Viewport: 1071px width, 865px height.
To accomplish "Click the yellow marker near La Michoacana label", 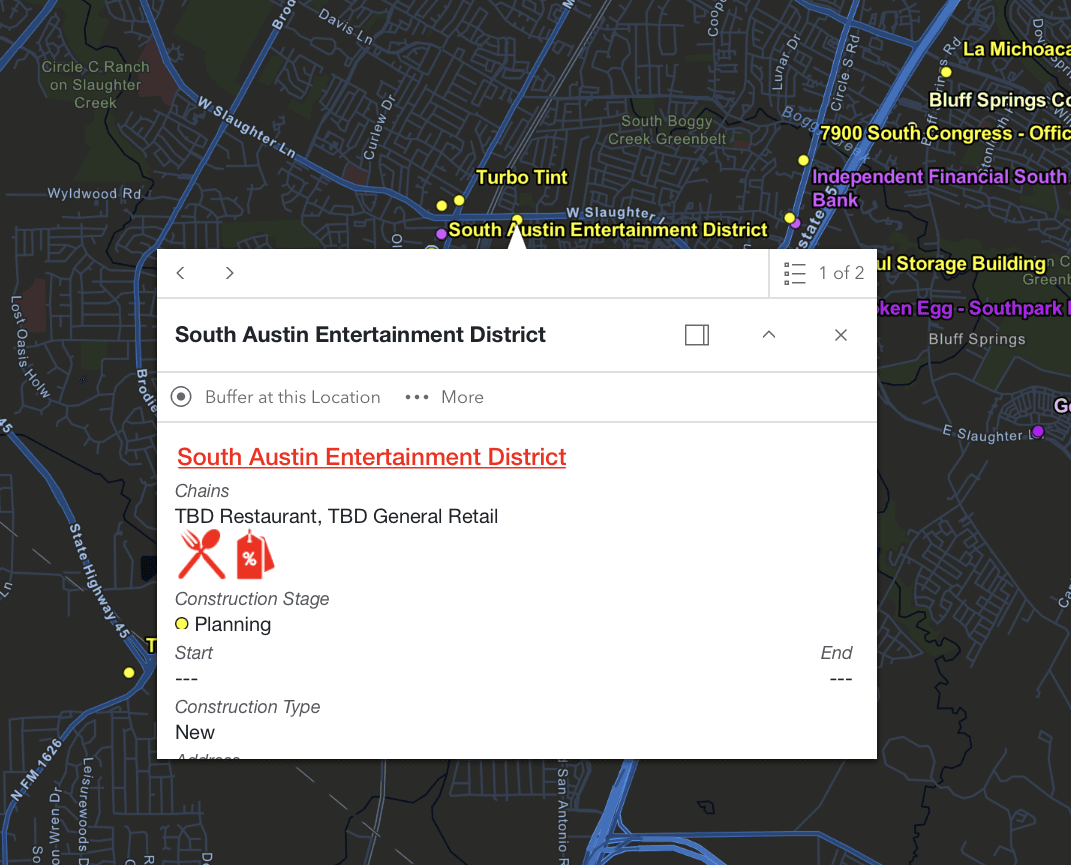I will 946,72.
